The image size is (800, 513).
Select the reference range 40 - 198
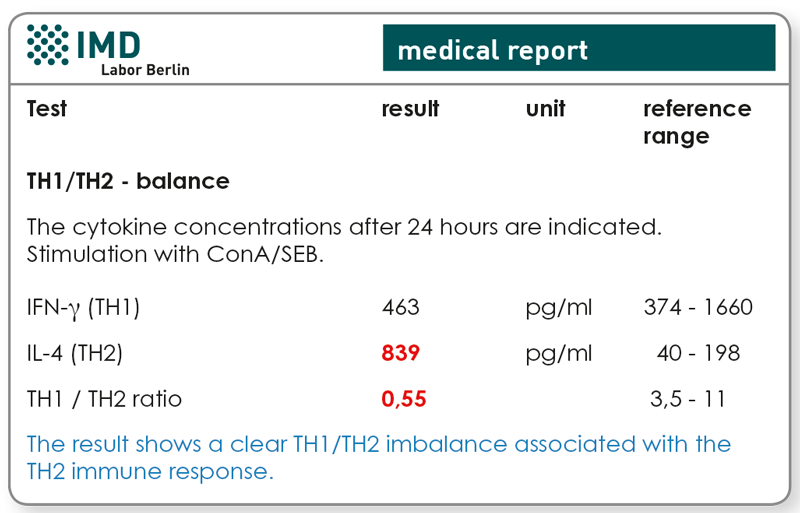(698, 353)
